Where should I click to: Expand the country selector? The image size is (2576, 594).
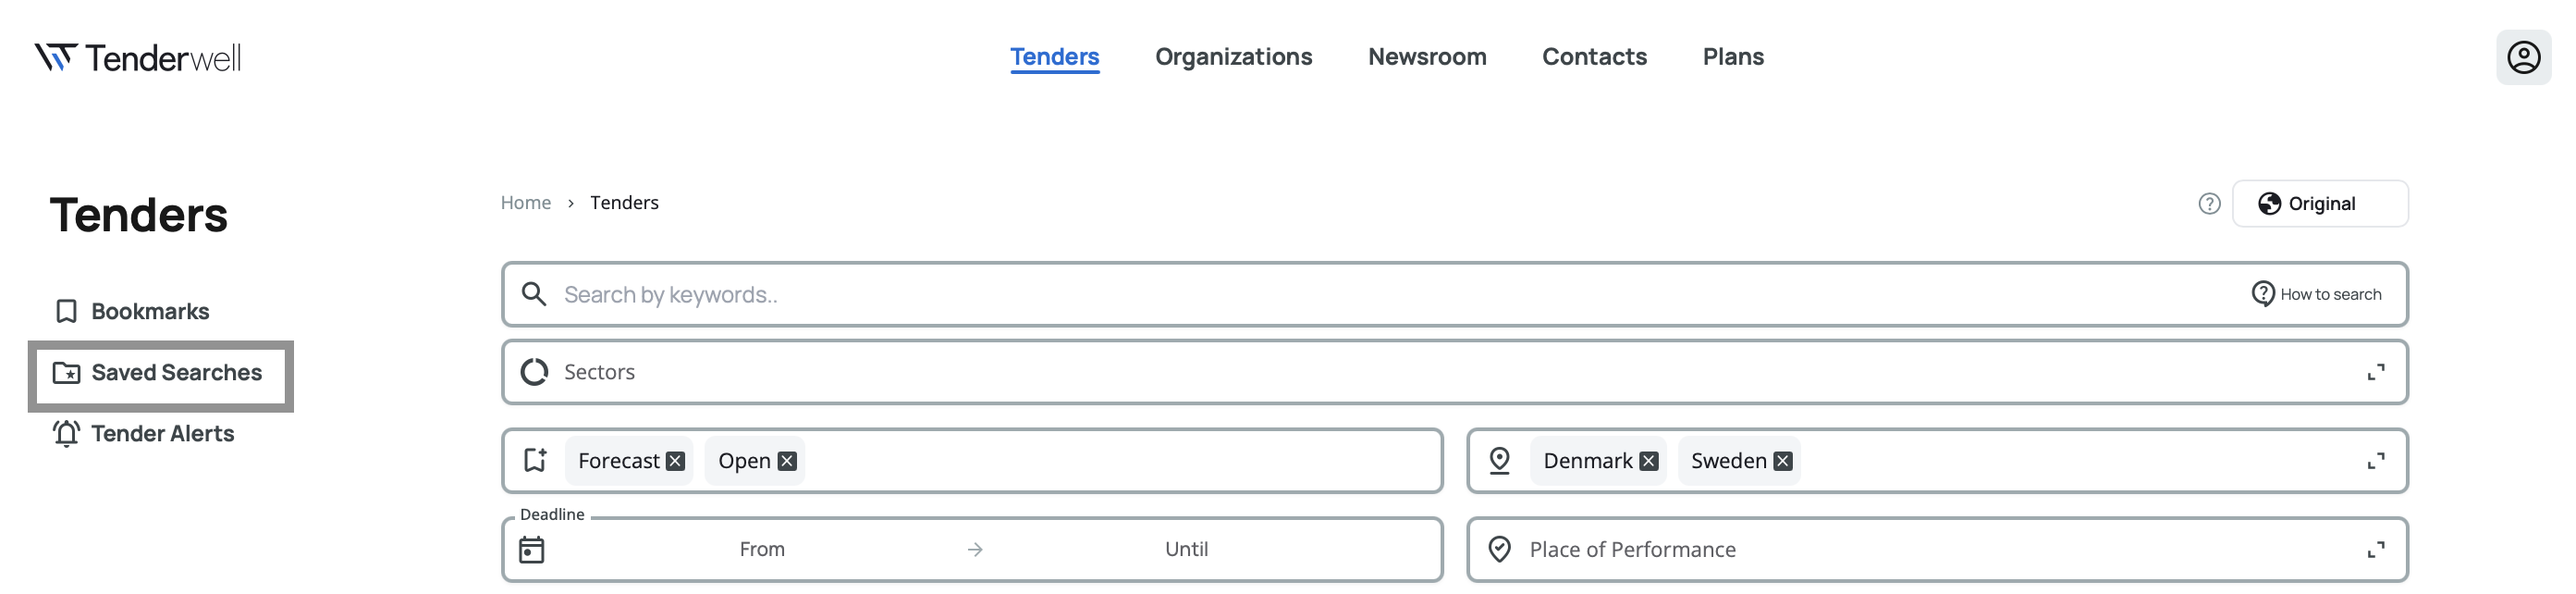point(2376,461)
